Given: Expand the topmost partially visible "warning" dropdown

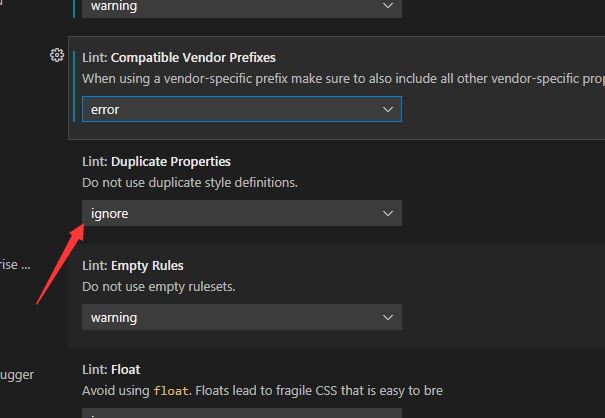Looking at the screenshot, I should (x=240, y=7).
